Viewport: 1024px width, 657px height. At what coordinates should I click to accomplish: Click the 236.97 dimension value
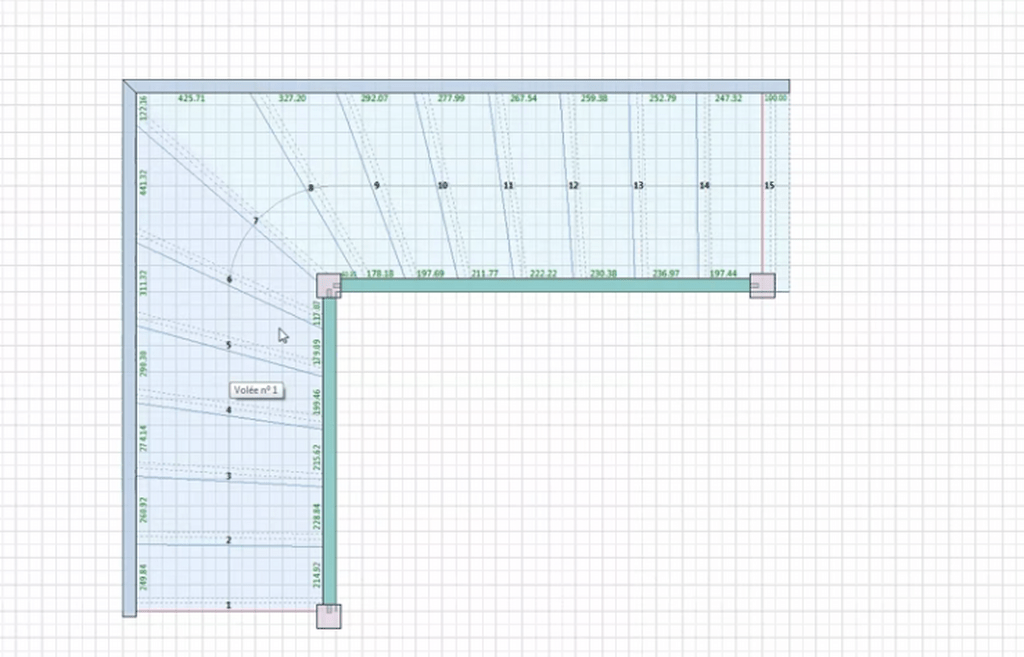click(665, 274)
